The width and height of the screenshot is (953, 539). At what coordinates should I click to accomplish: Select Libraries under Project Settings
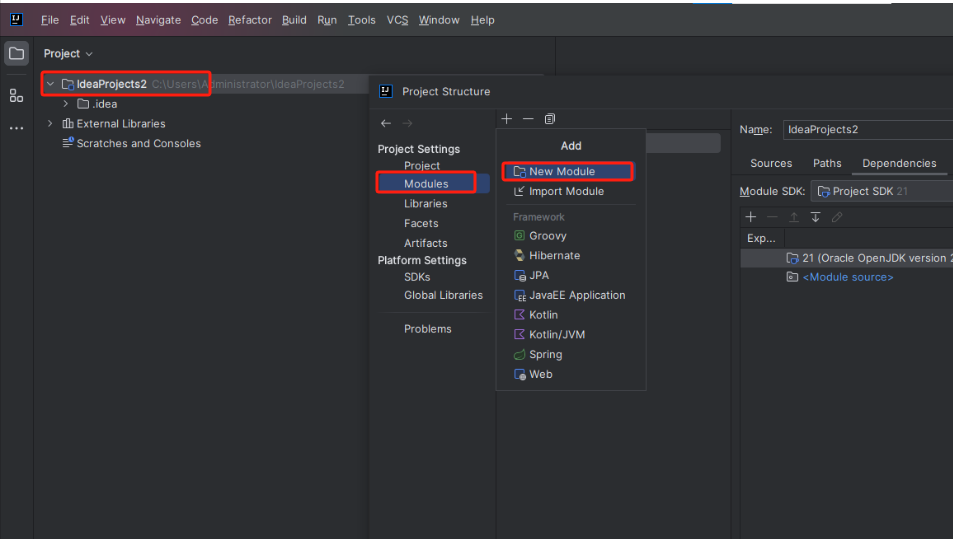425,204
